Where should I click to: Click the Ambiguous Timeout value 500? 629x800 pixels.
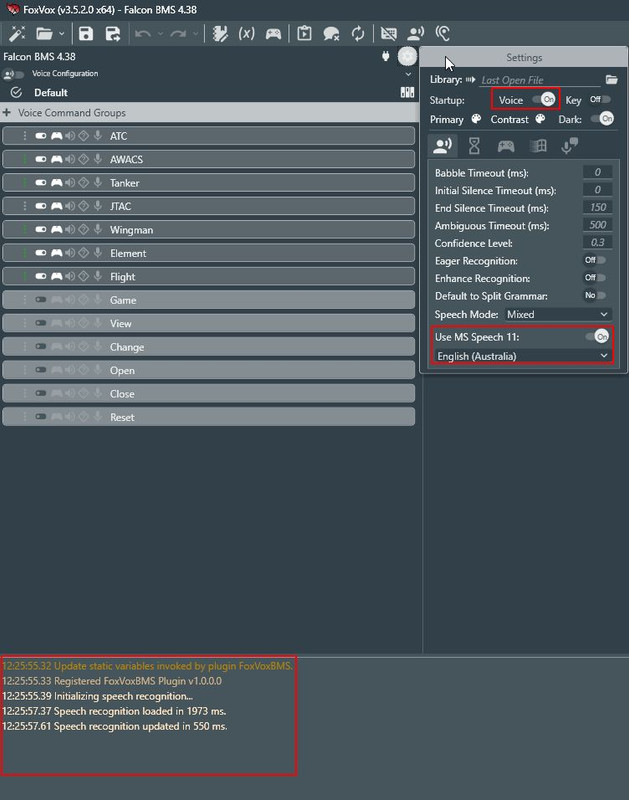(597, 225)
